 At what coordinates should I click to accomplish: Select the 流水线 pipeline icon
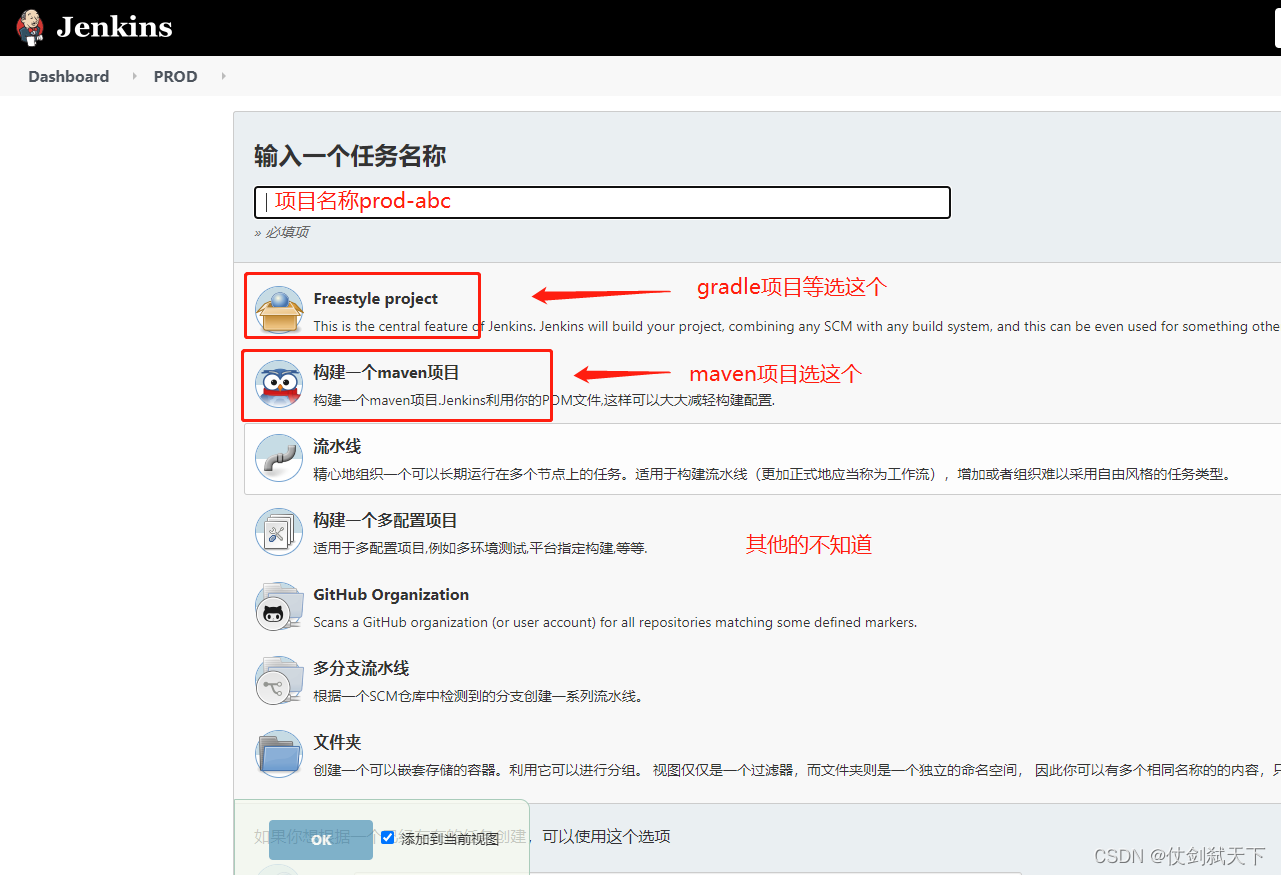click(x=278, y=458)
